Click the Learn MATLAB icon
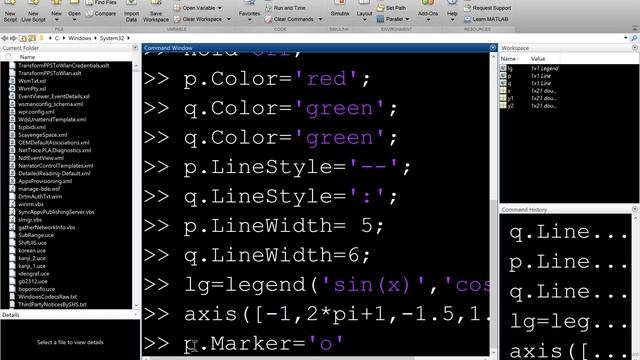The width and height of the screenshot is (640, 360). coord(467,19)
